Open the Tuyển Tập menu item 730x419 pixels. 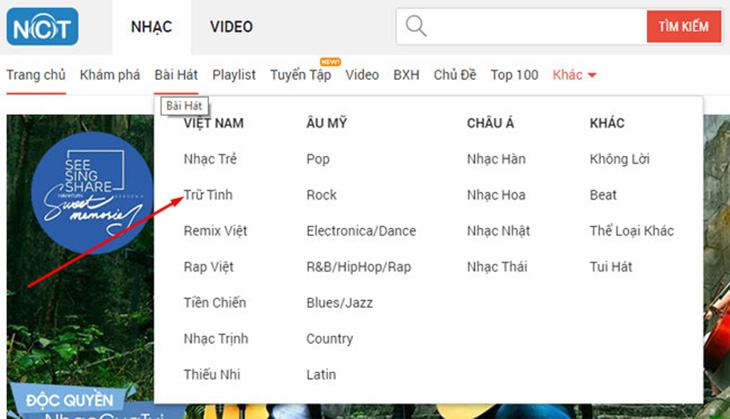301,75
